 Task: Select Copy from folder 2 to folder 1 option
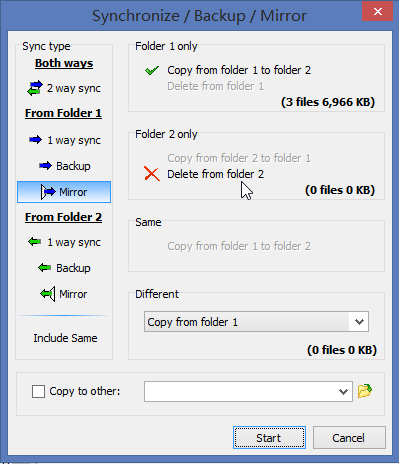(x=239, y=158)
